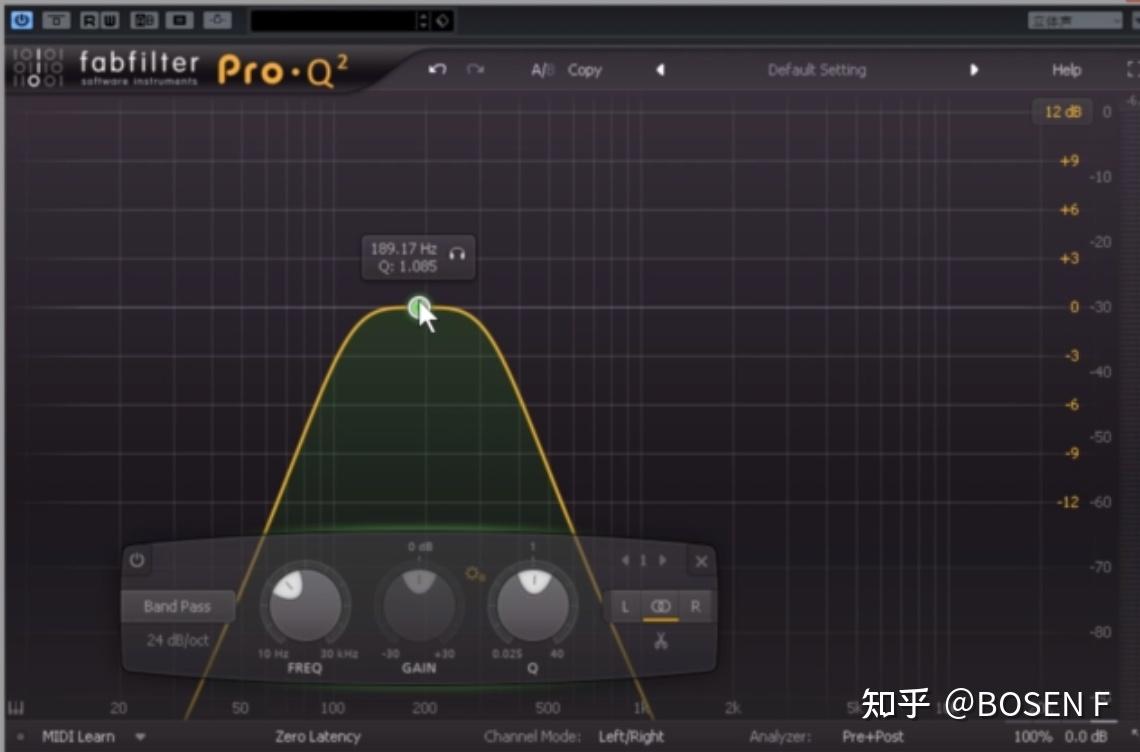Screen dimensions: 1140x752
Task: Select the L channel for this band
Action: point(624,606)
